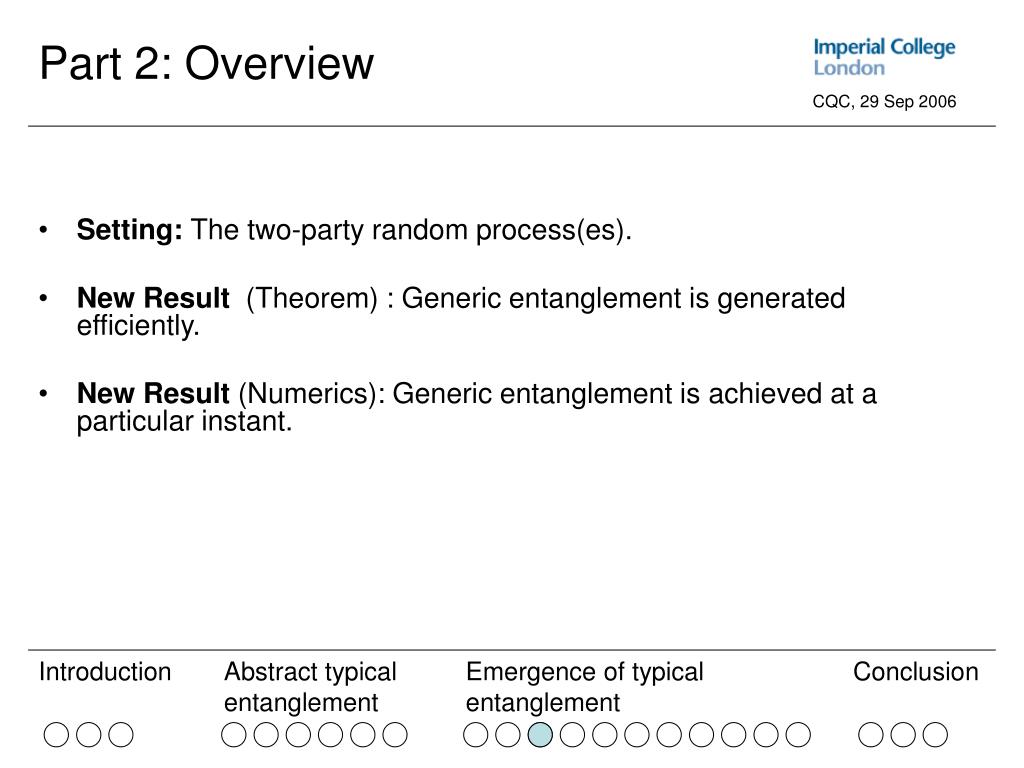Click the Imperial College London logo

pos(884,57)
